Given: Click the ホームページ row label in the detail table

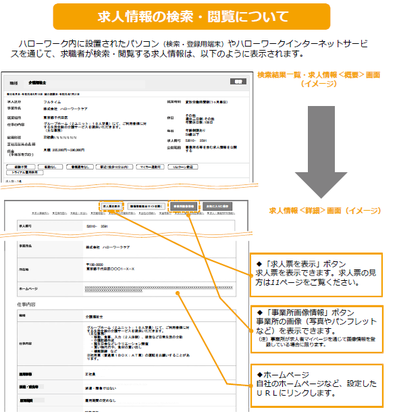Looking at the screenshot, I should coord(29,289).
